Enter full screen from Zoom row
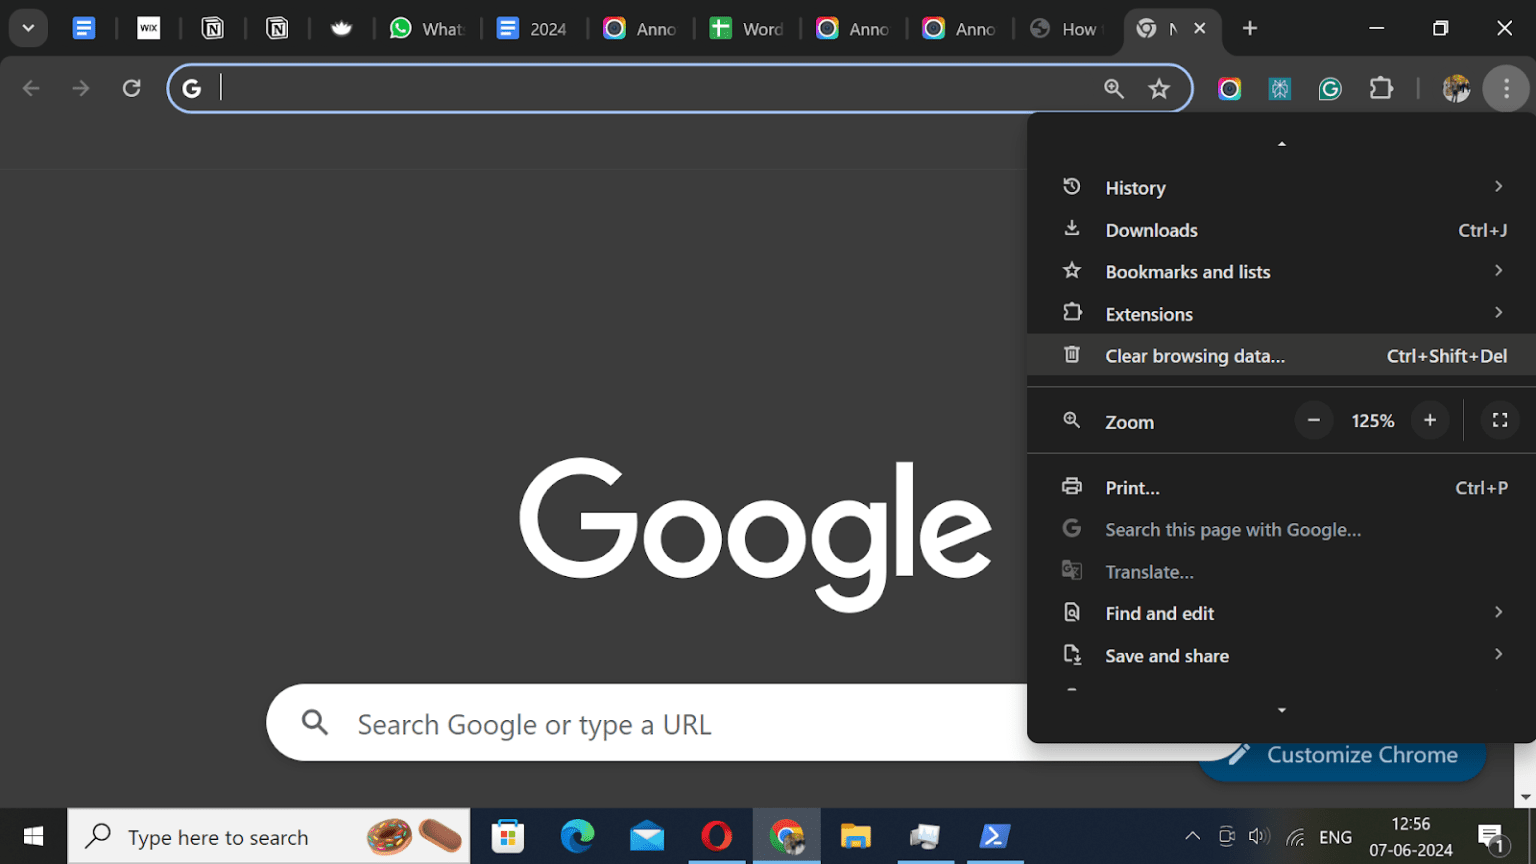 [1499, 420]
